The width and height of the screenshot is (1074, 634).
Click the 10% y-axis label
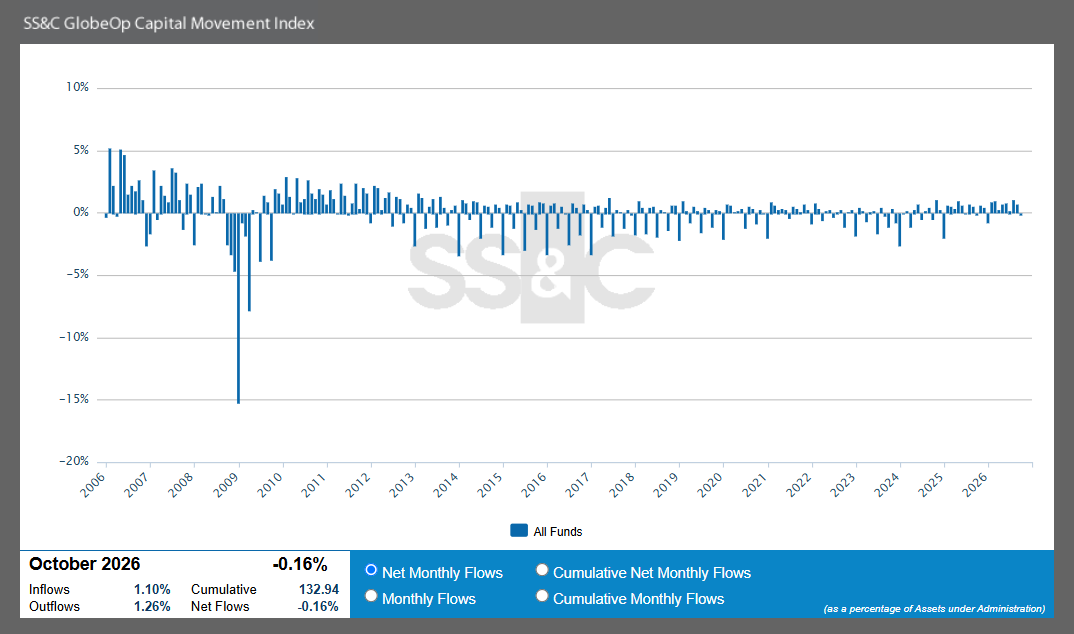[77, 87]
